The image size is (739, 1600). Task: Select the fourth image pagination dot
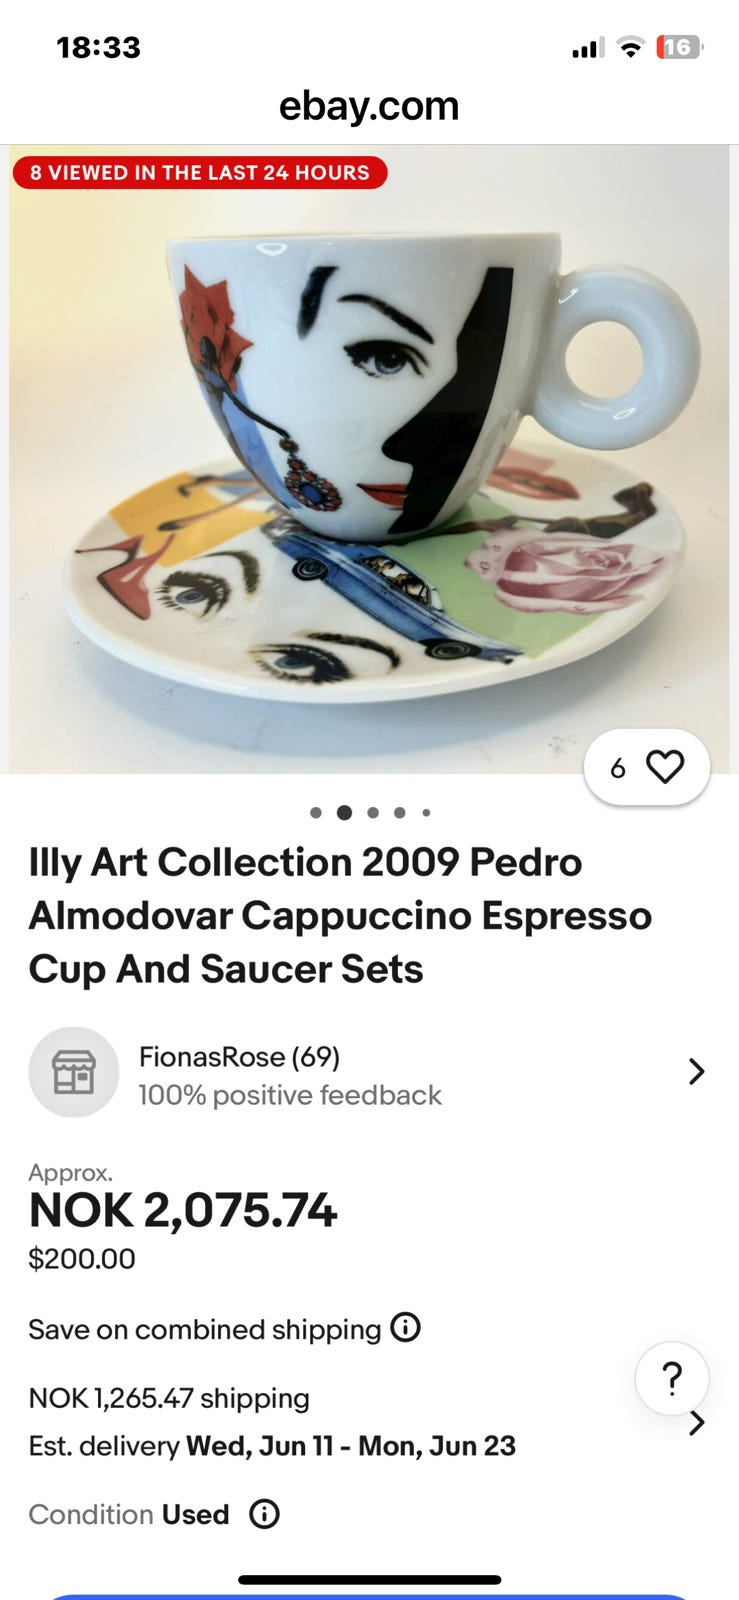coord(400,813)
